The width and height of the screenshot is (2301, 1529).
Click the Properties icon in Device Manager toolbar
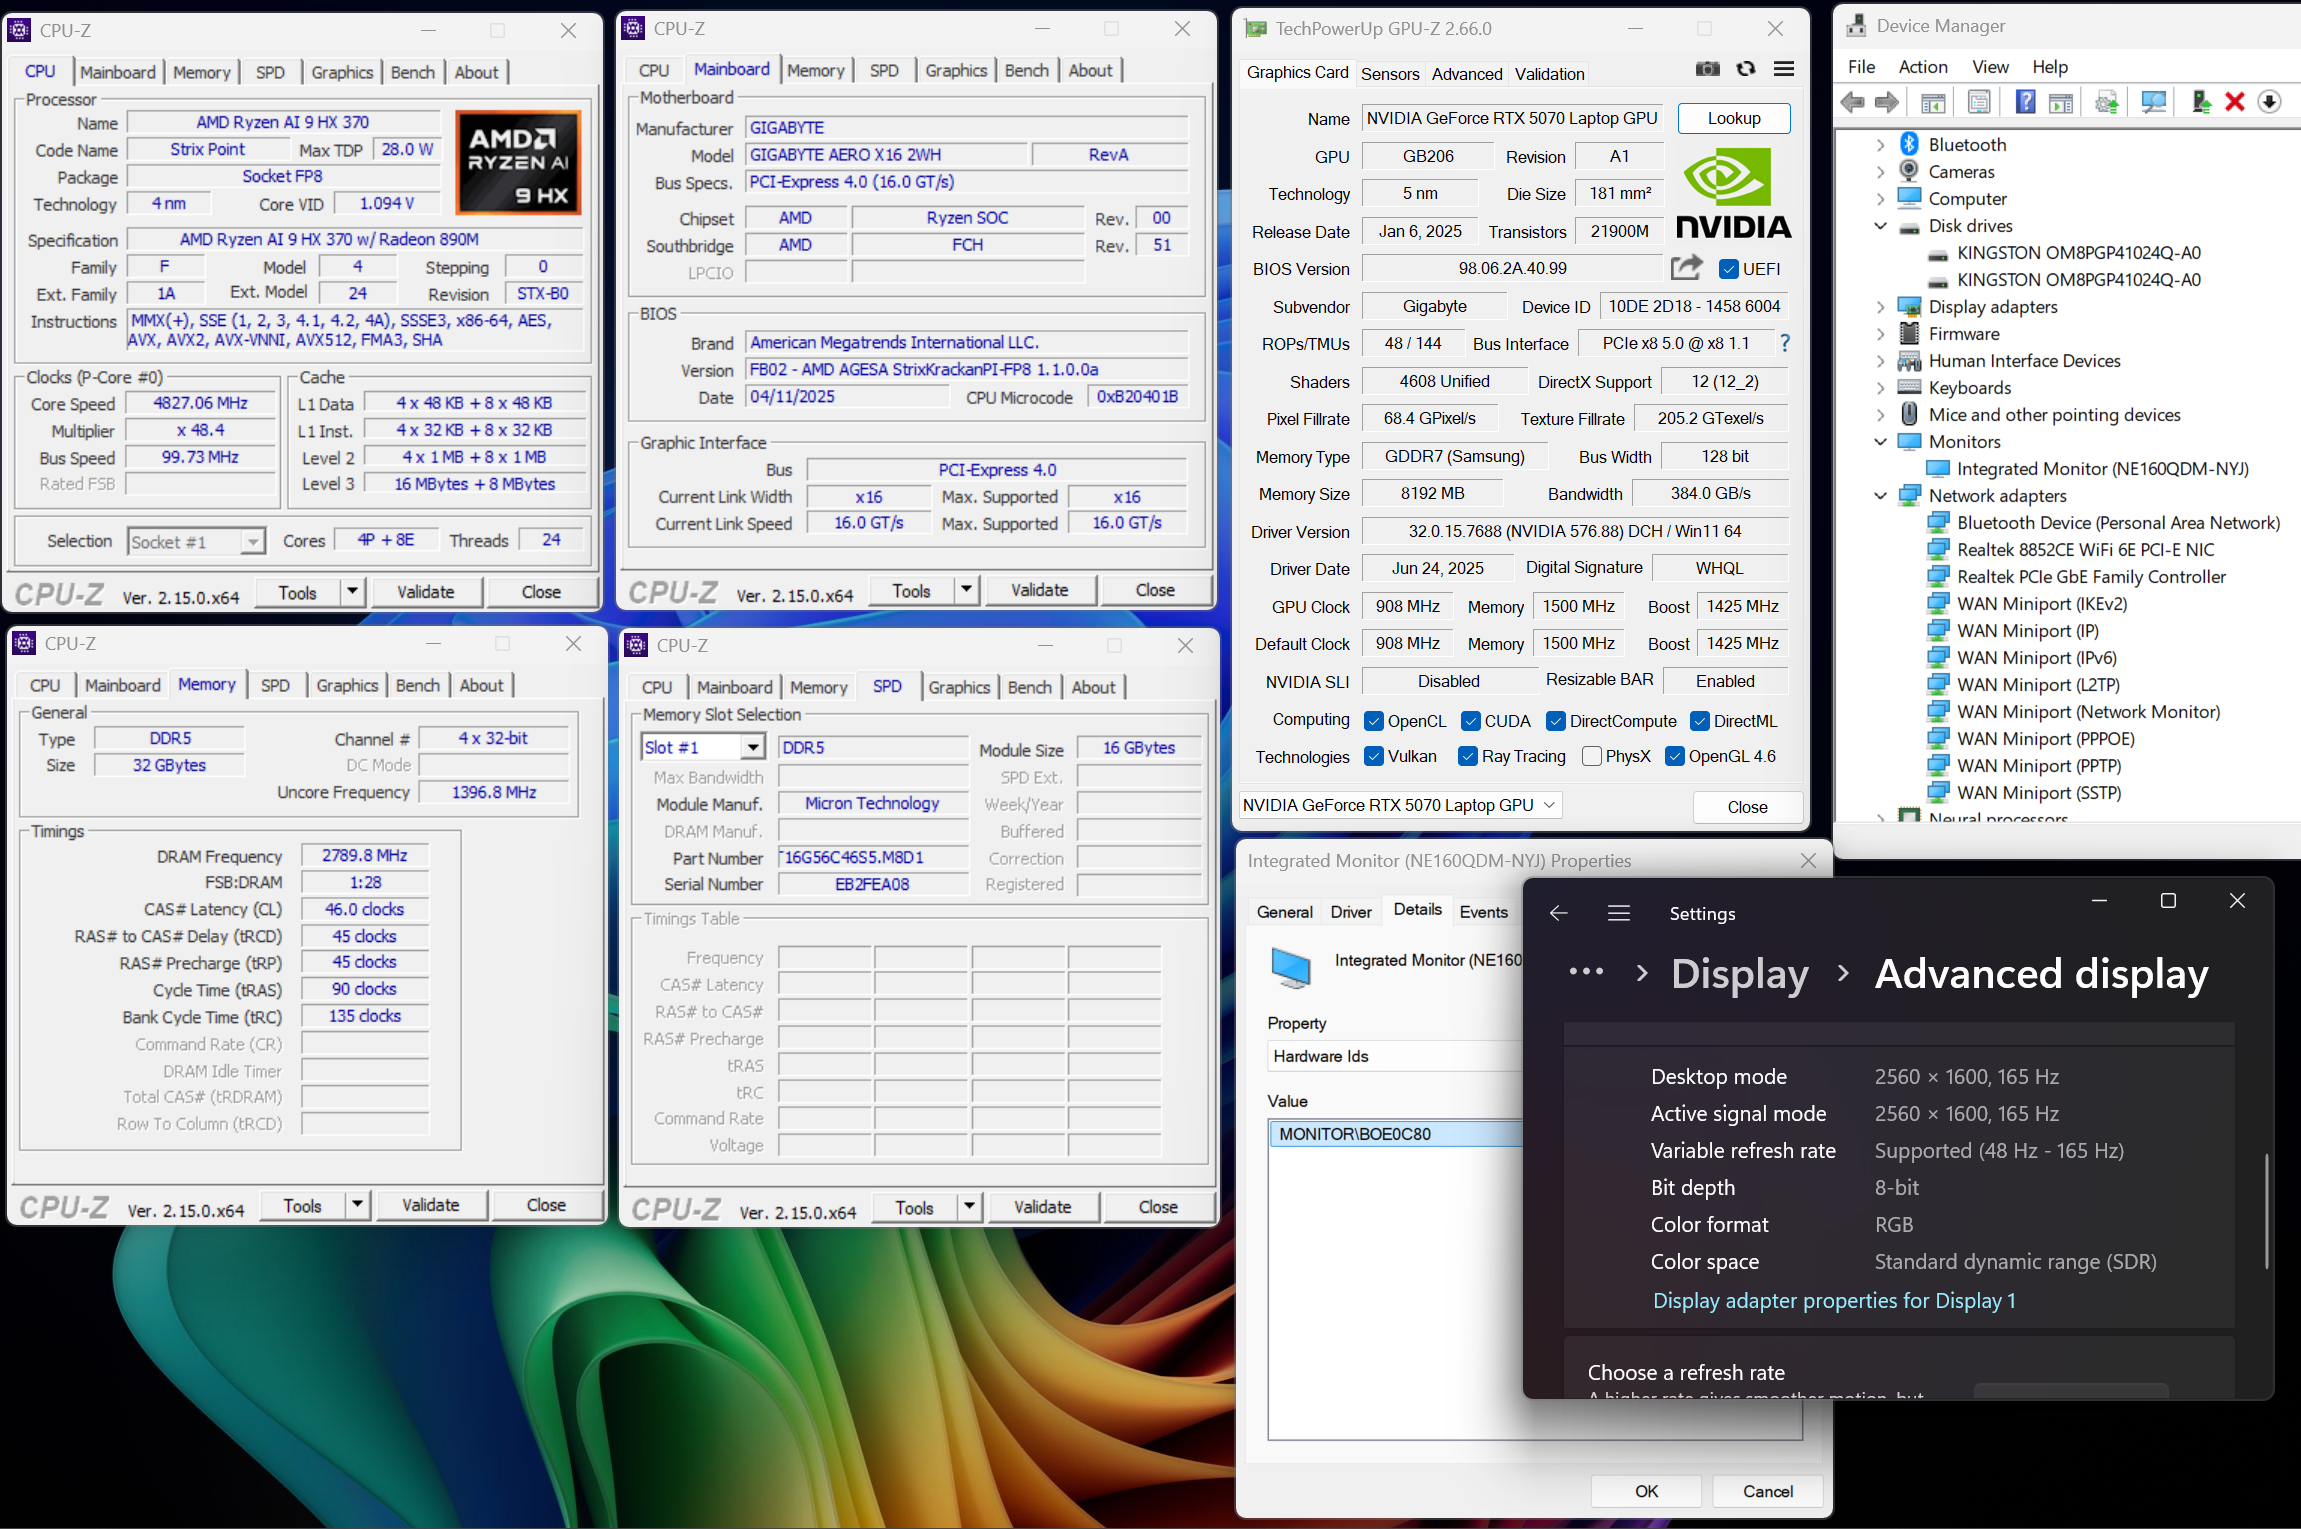(x=1979, y=102)
